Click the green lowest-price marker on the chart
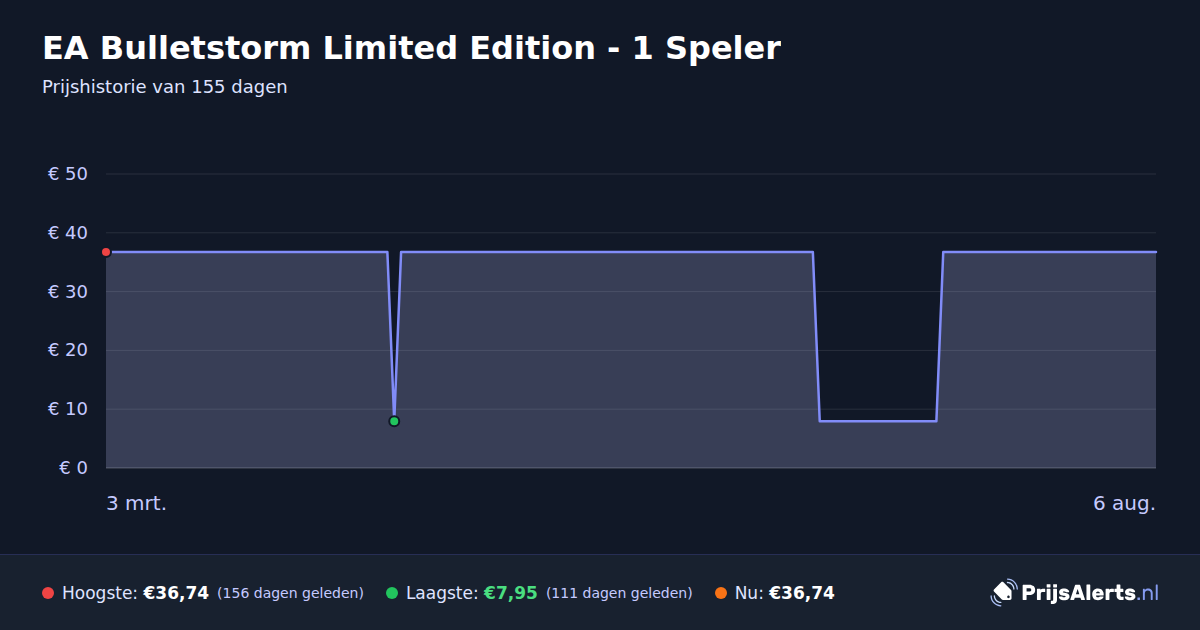1200x630 pixels. tap(394, 421)
